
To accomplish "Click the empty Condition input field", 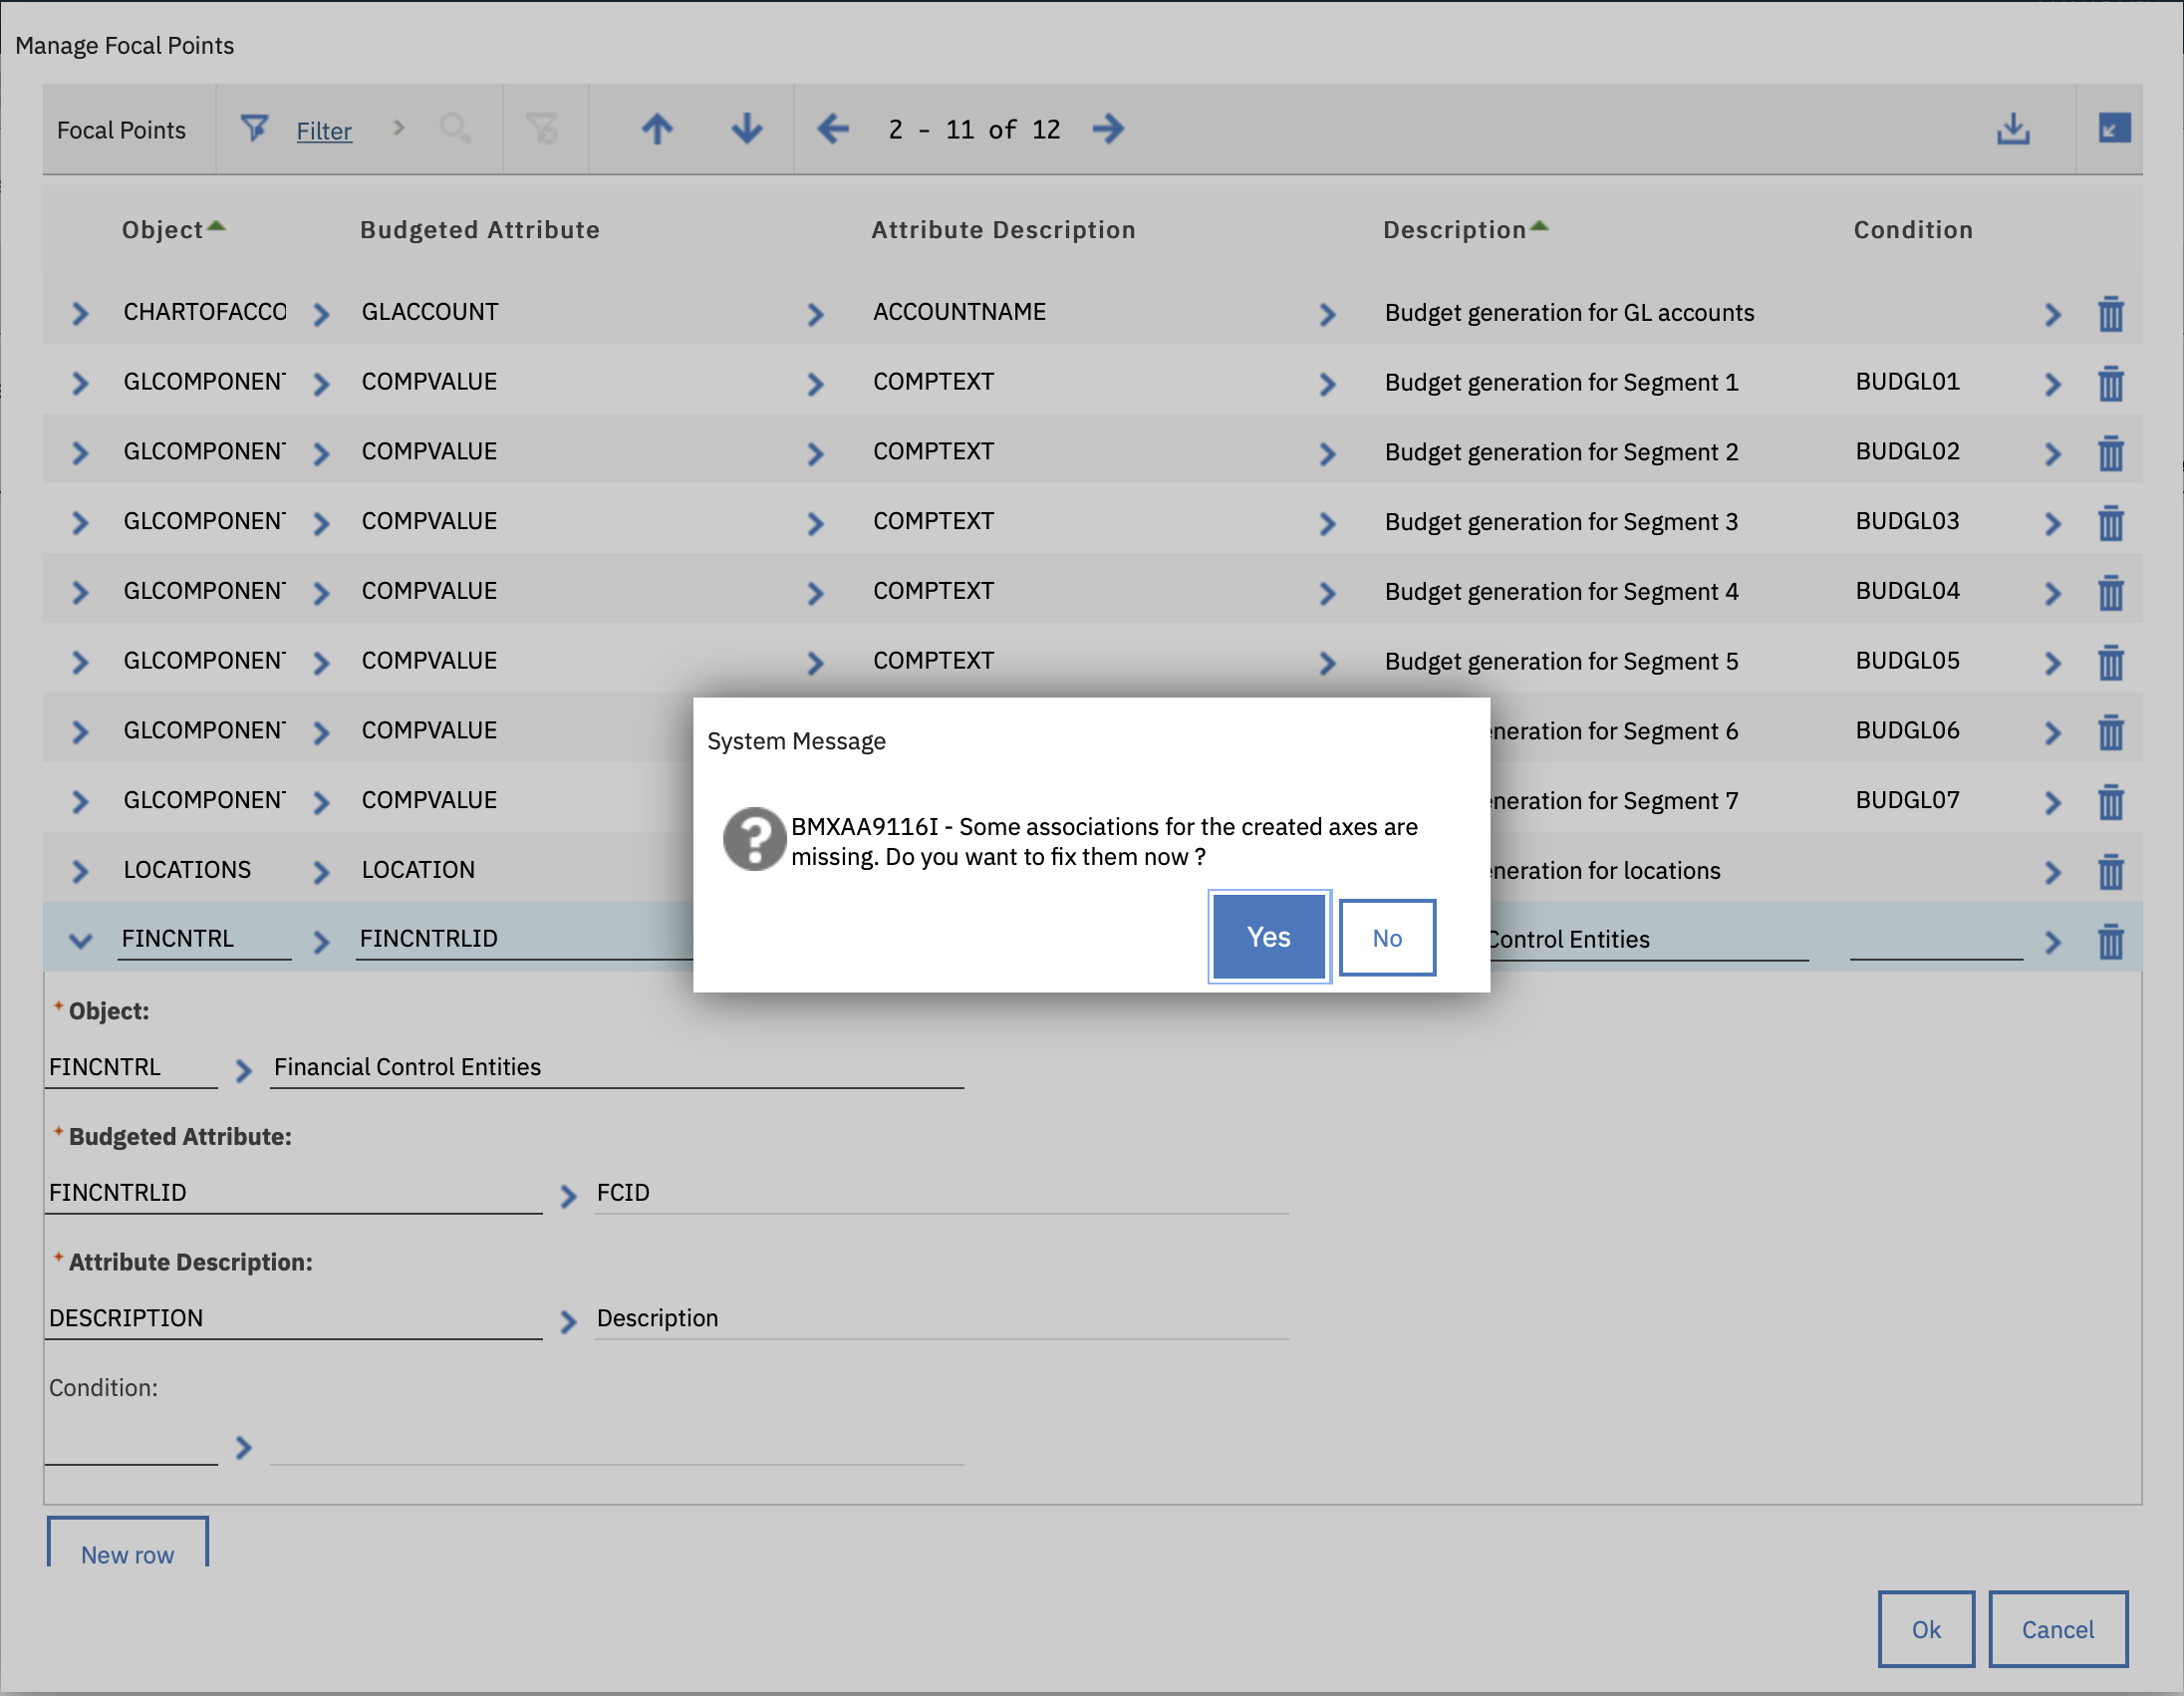I will [x=130, y=1448].
